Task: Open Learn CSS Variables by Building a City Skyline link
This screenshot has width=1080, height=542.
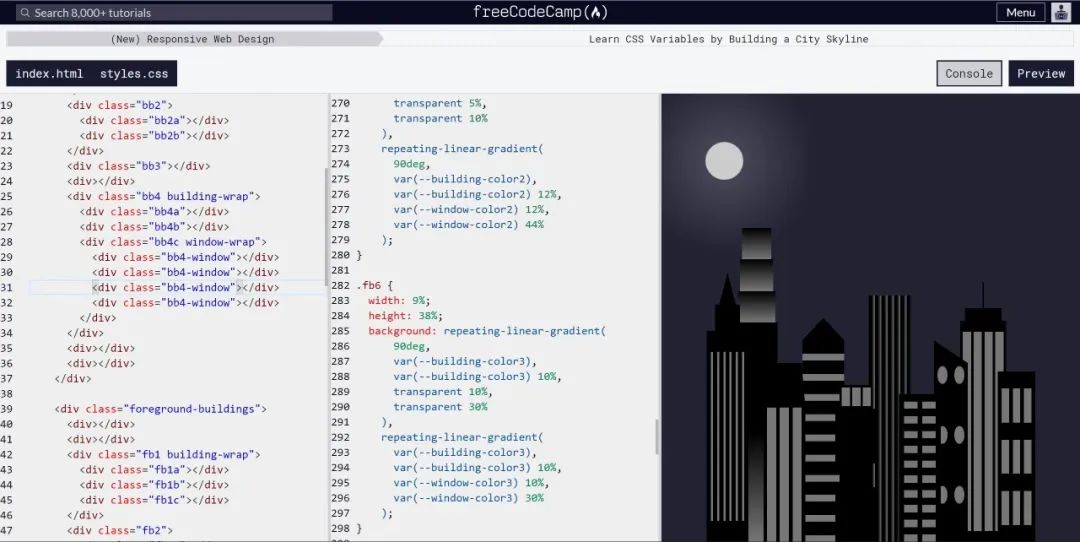Action: tap(728, 39)
